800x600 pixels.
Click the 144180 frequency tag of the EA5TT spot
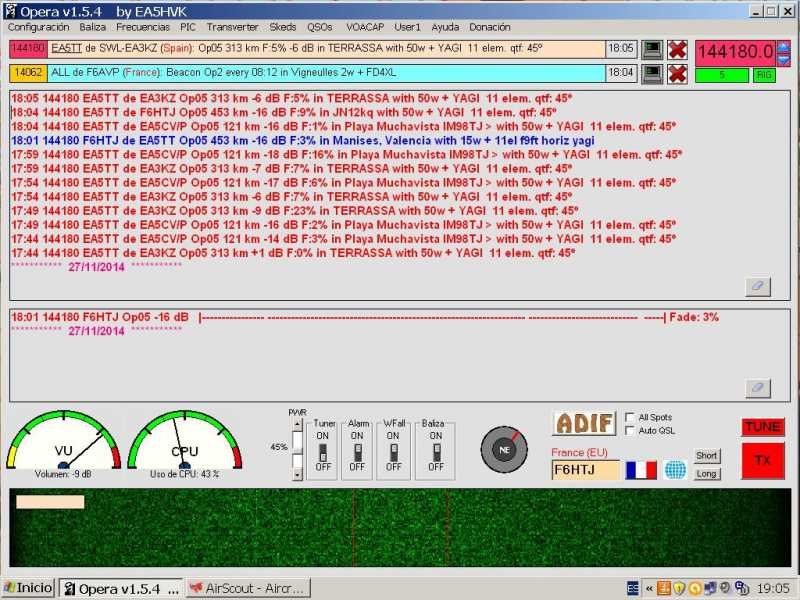tap(29, 49)
